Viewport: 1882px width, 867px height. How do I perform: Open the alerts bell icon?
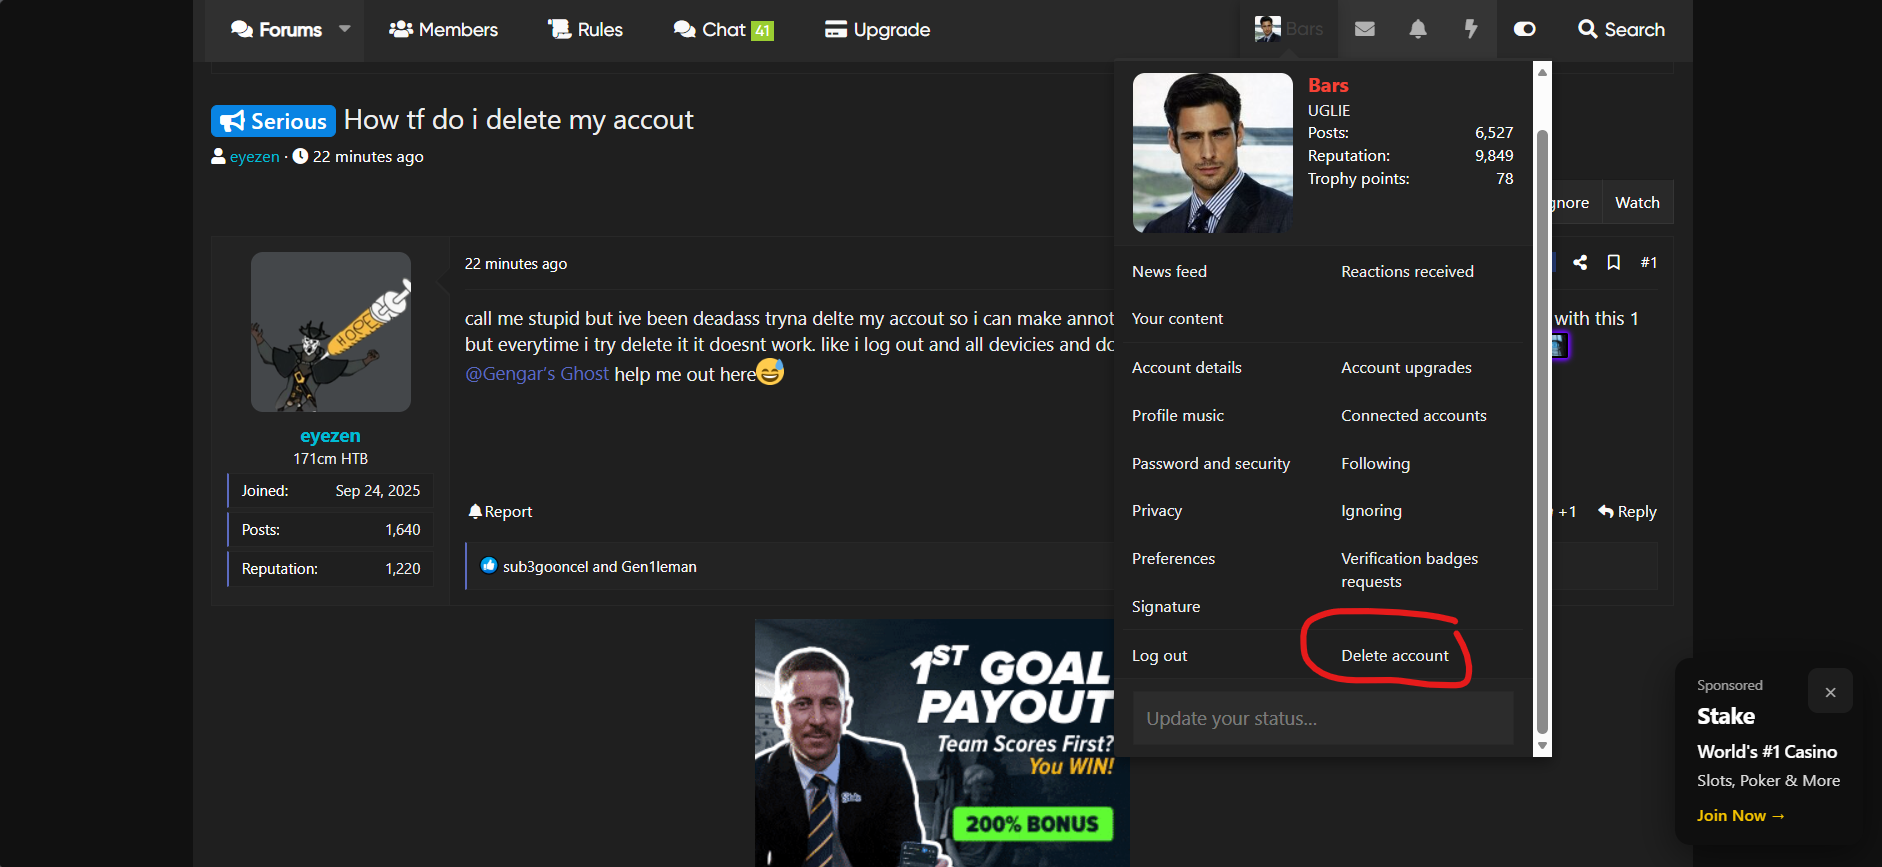(1418, 29)
